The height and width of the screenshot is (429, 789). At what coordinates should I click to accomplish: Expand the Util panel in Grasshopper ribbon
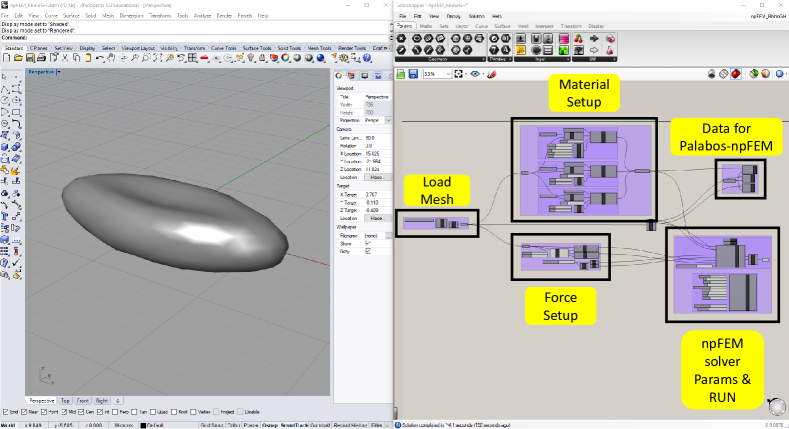pos(614,59)
